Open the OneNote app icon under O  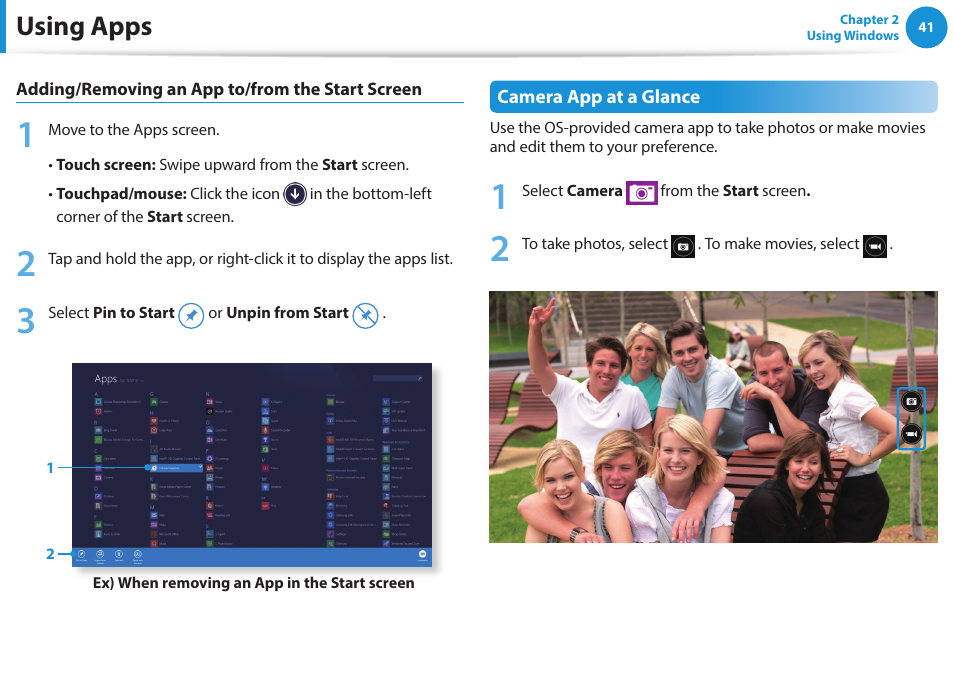[209, 440]
